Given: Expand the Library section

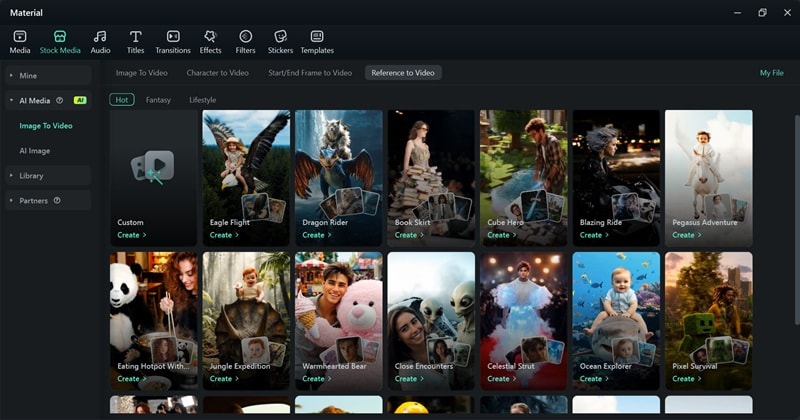Looking at the screenshot, I should [11, 176].
